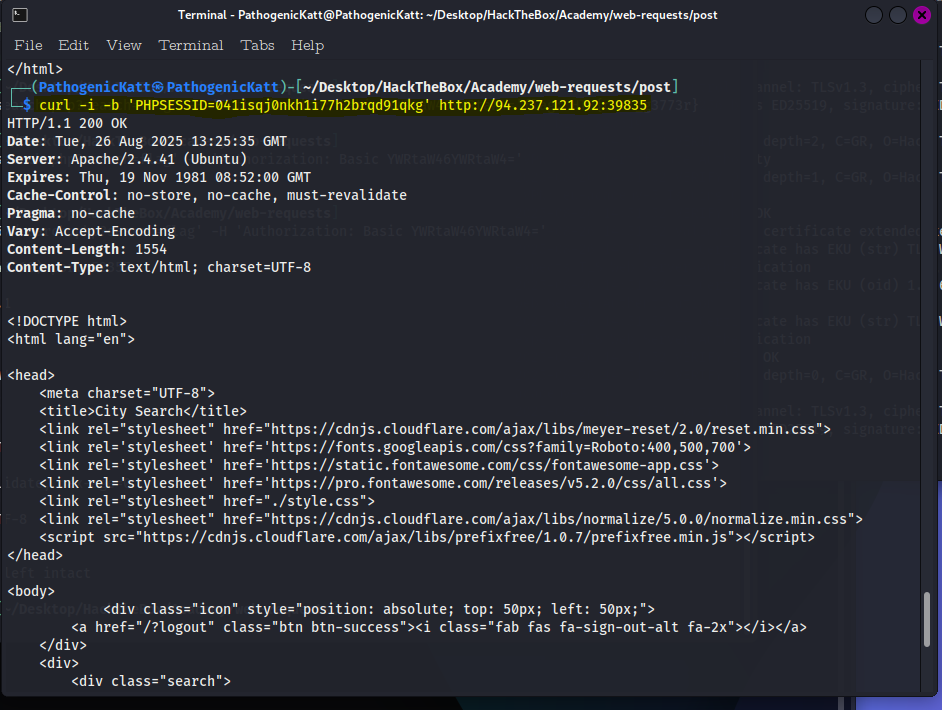Open the Tabs menu

point(257,45)
